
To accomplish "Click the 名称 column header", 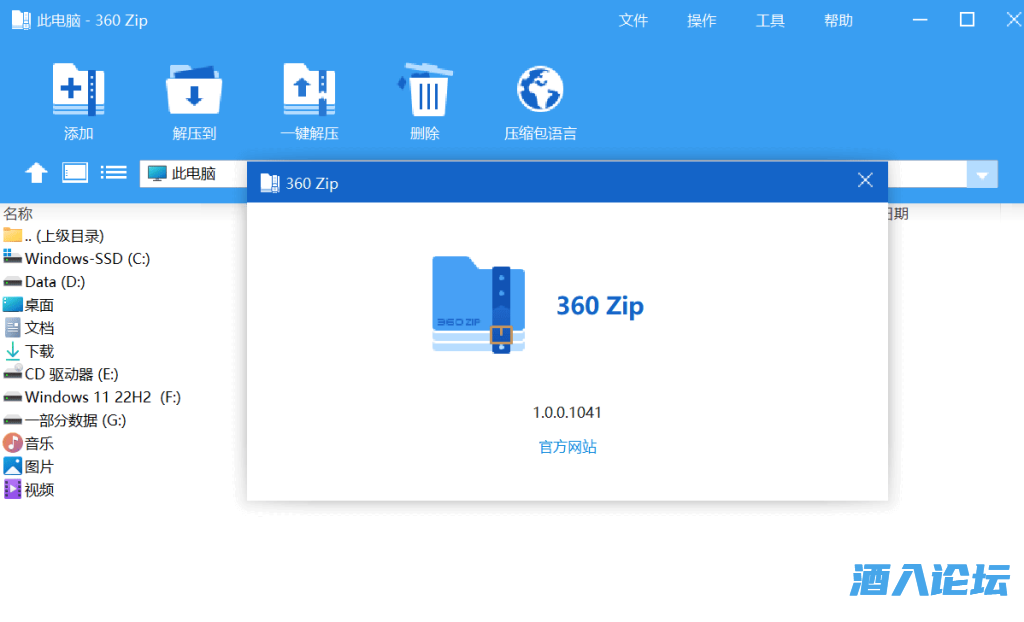I will (x=18, y=214).
